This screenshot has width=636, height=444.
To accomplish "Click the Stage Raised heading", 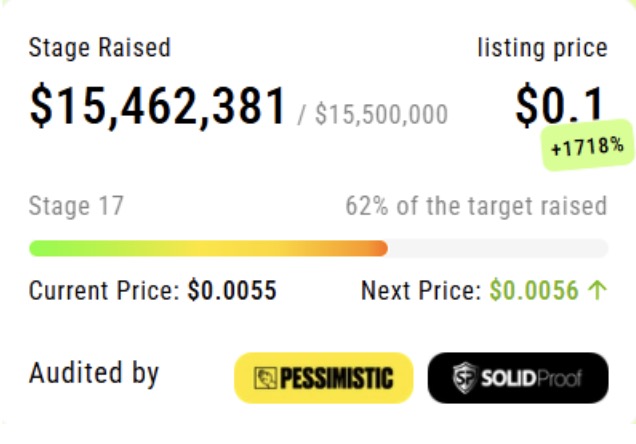I will [x=100, y=48].
